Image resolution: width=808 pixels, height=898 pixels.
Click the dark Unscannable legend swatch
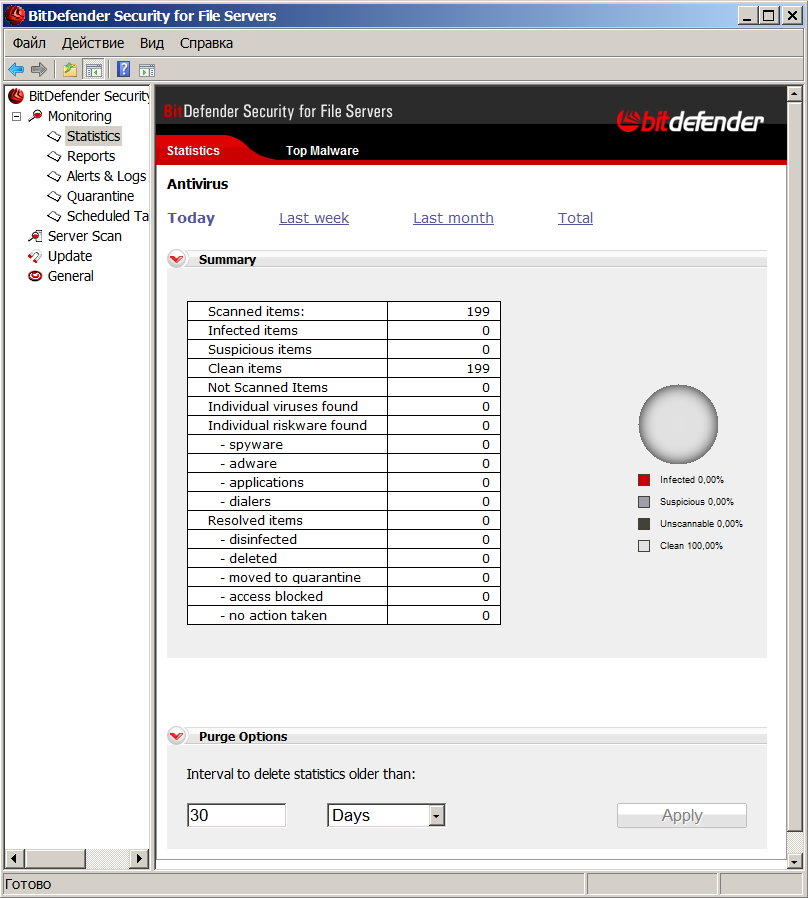coord(644,523)
